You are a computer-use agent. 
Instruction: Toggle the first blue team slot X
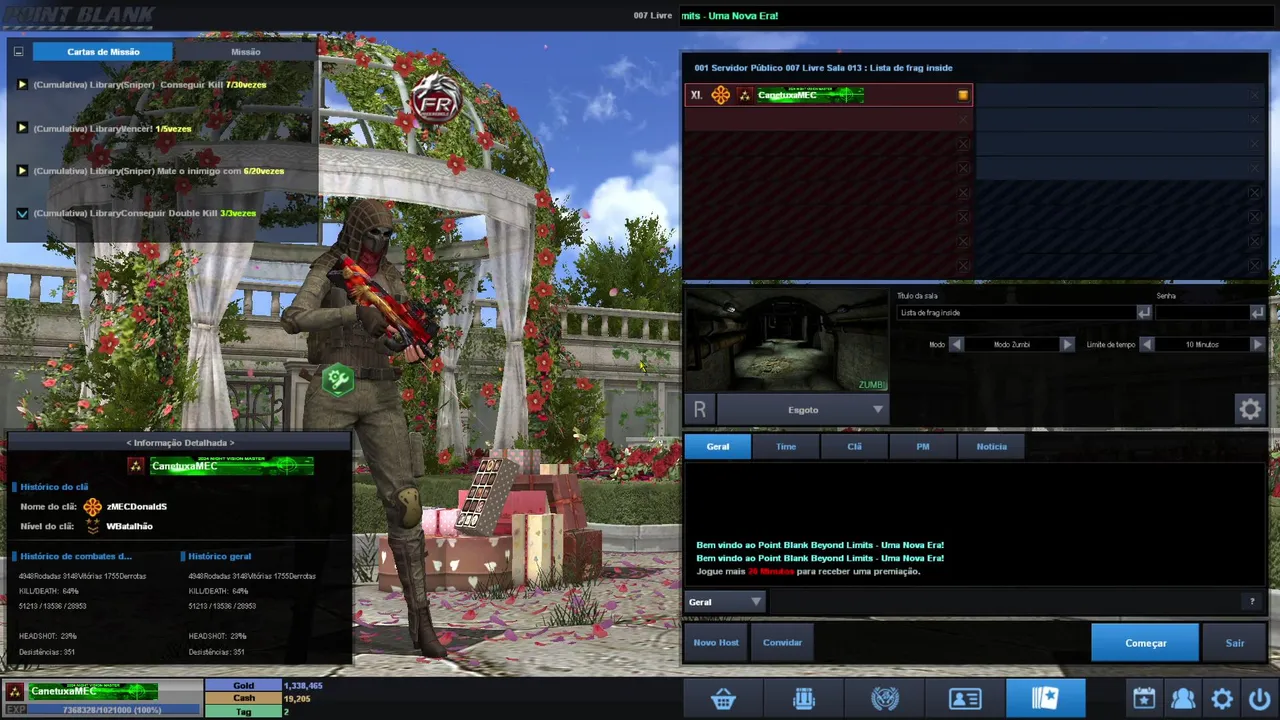click(x=1255, y=95)
